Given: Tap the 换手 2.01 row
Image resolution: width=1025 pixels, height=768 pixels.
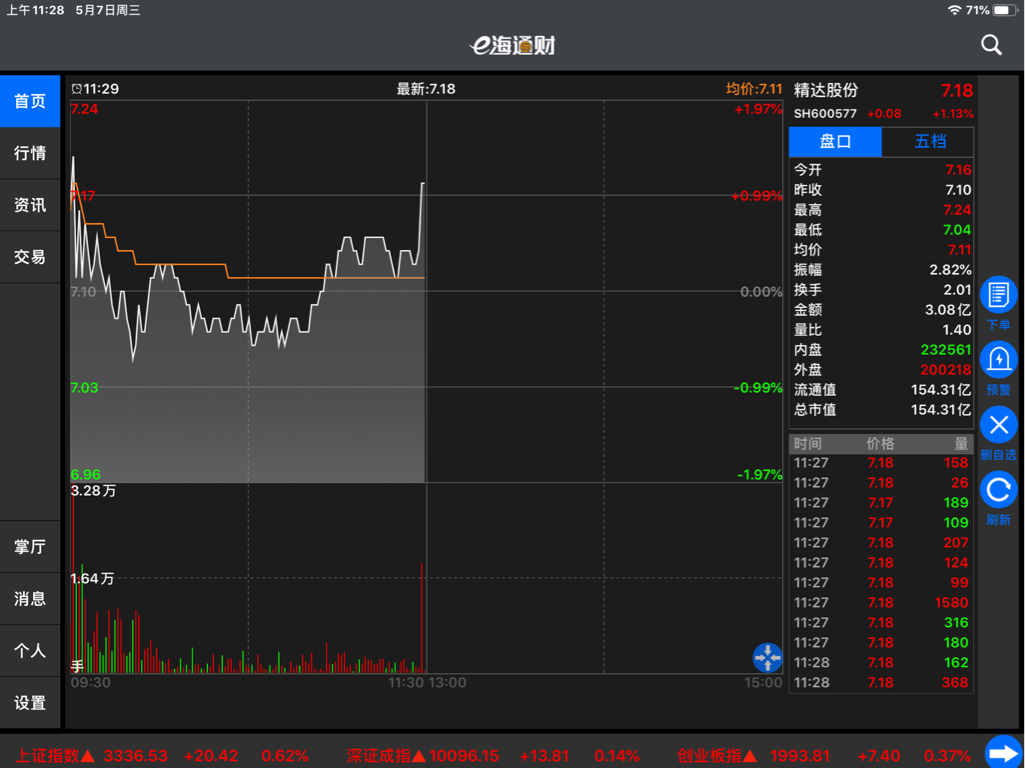Looking at the screenshot, I should coord(882,290).
